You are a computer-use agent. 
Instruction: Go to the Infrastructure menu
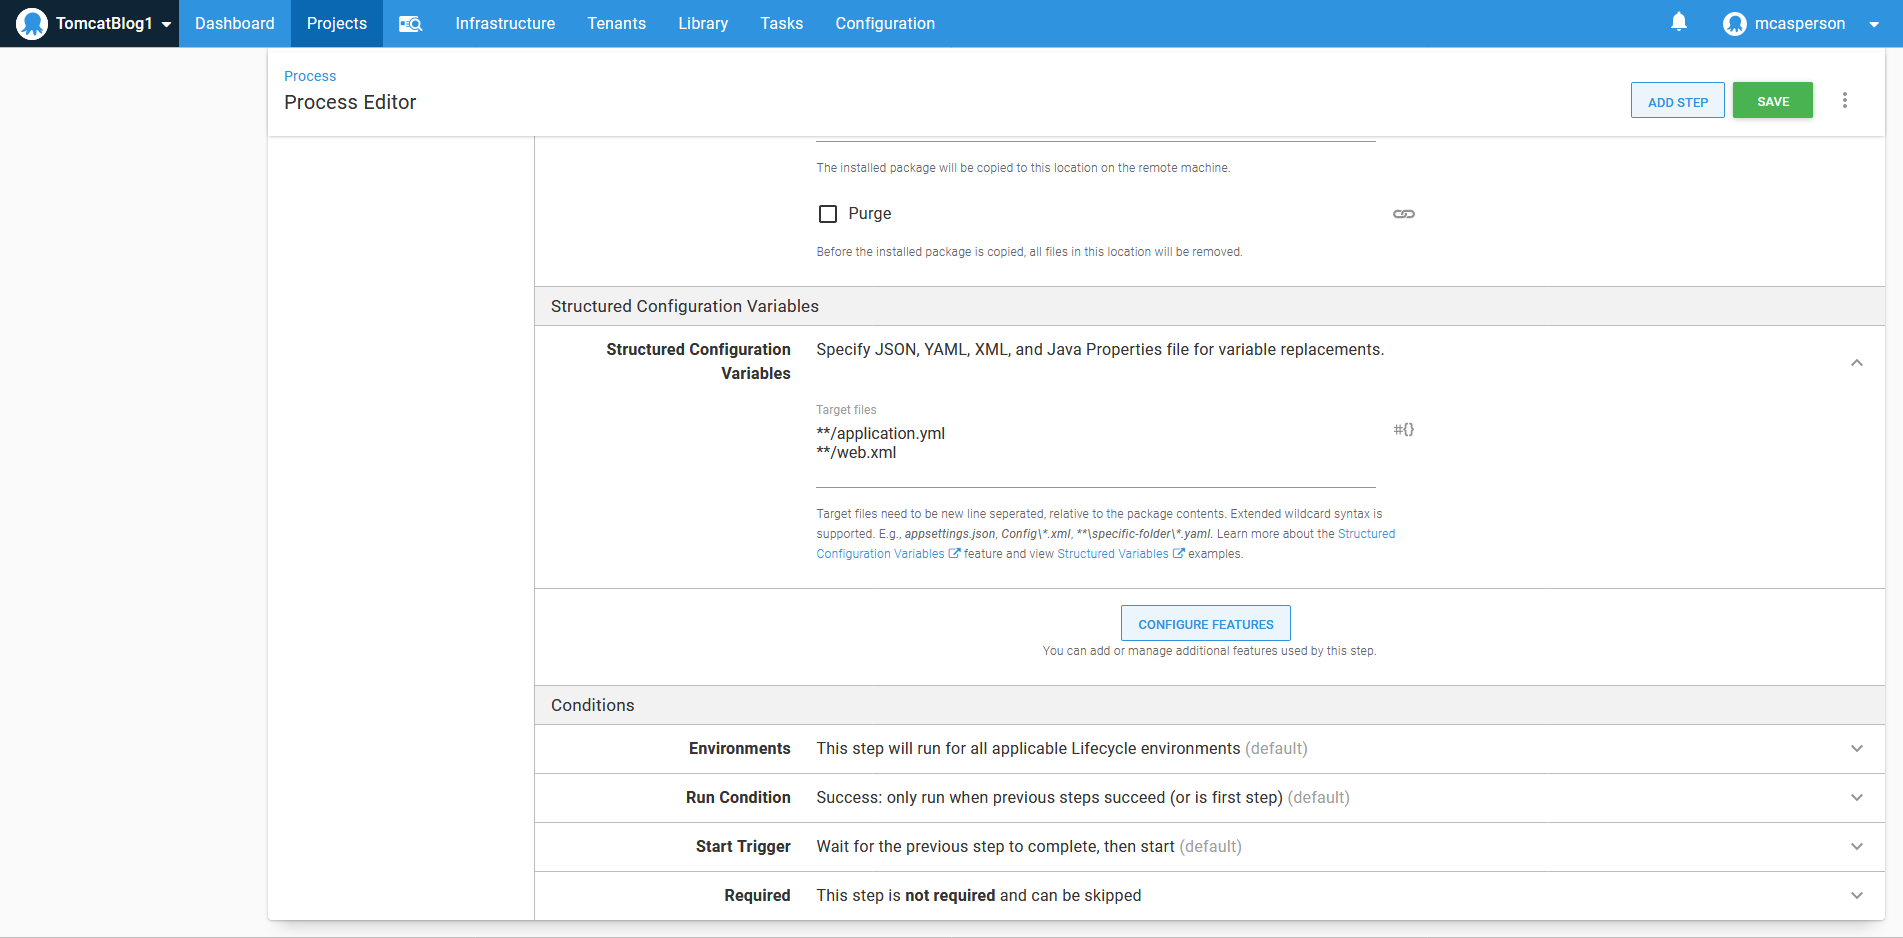click(505, 24)
